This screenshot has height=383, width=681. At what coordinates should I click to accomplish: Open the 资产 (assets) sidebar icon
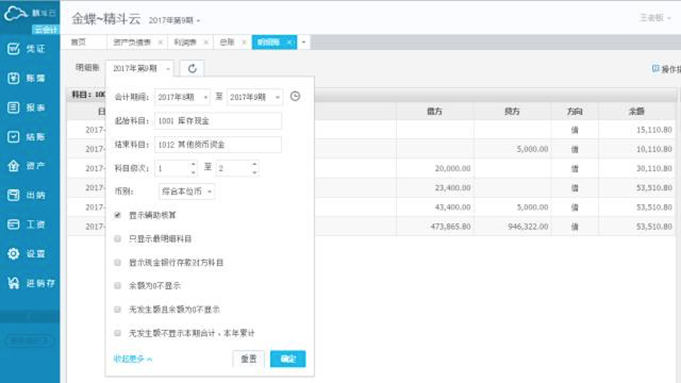point(13,166)
